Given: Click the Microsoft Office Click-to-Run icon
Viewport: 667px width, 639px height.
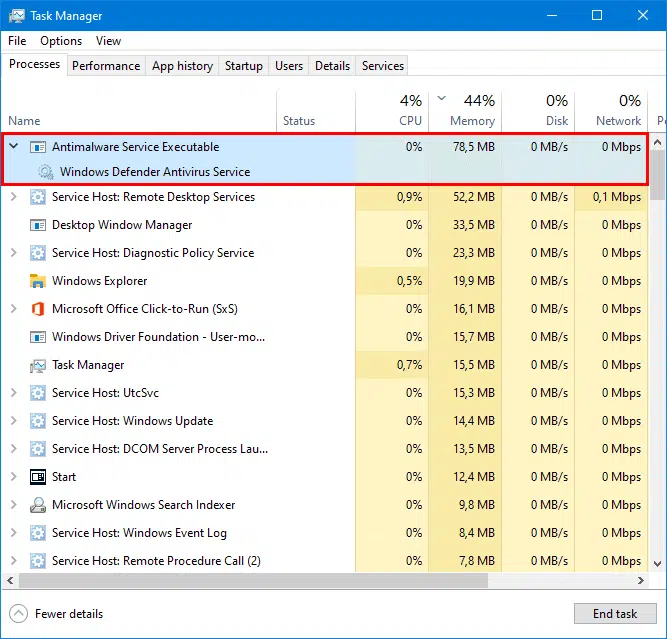Looking at the screenshot, I should (x=38, y=309).
